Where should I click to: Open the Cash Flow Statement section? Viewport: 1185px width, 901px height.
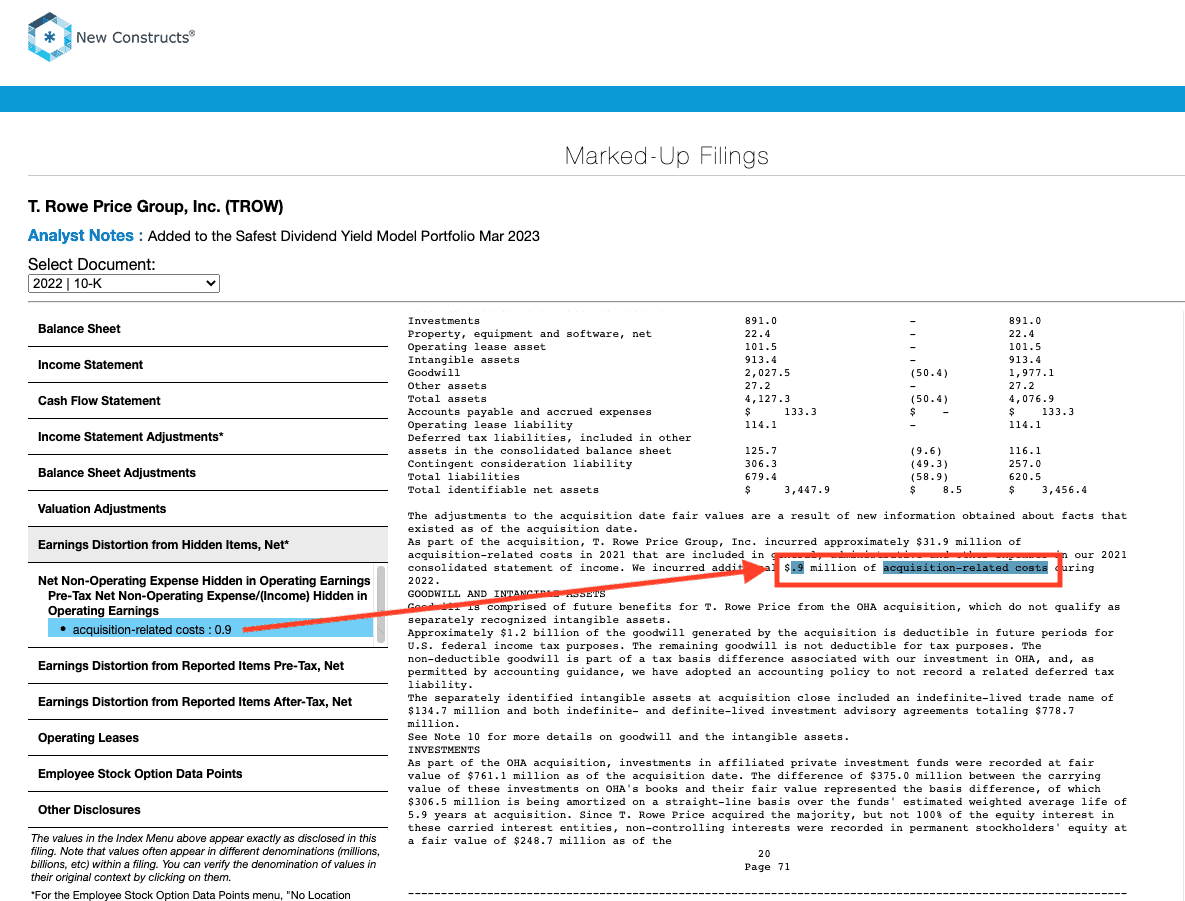coord(208,401)
